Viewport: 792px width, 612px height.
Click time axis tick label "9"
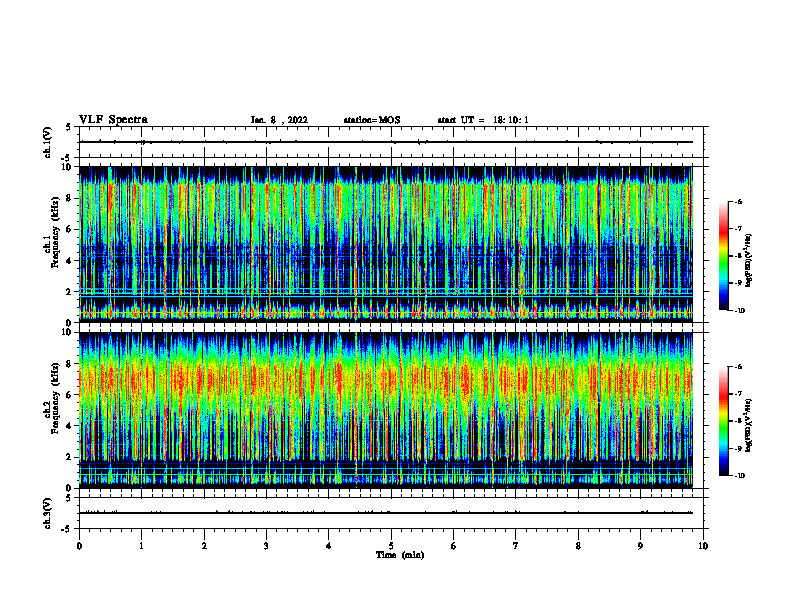[640, 546]
